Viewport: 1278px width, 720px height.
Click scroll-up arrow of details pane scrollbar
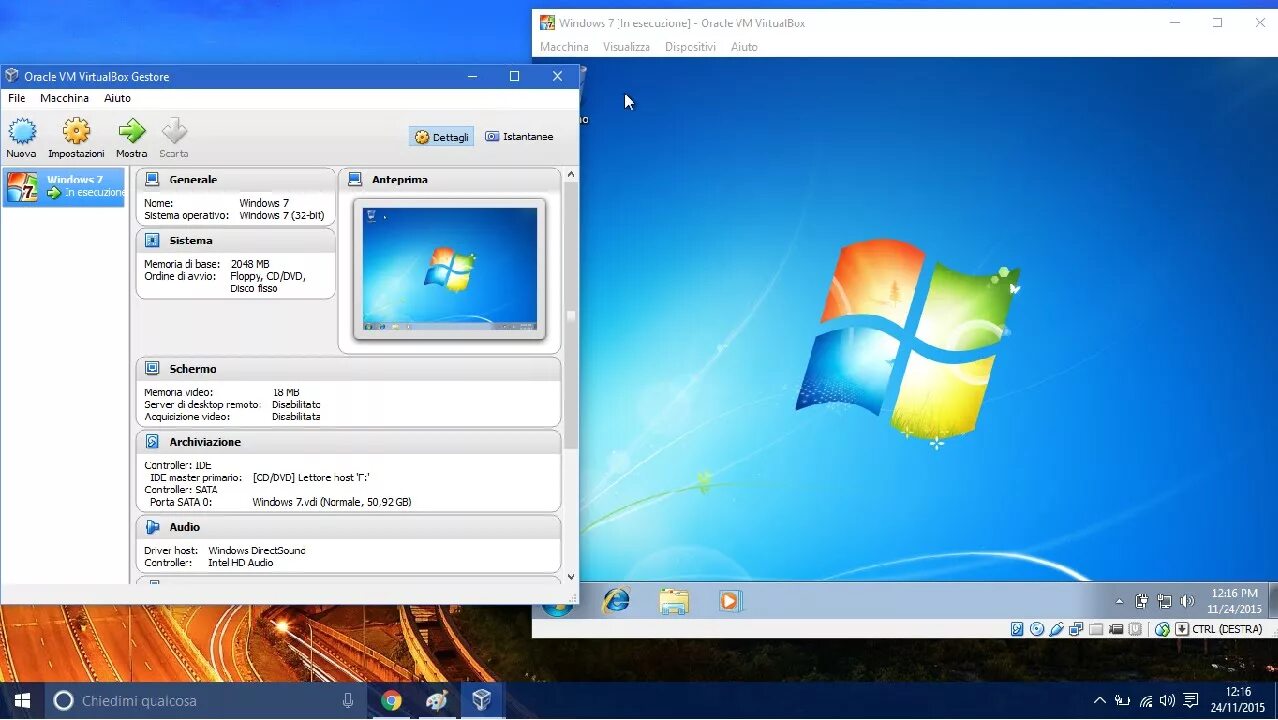coord(571,175)
